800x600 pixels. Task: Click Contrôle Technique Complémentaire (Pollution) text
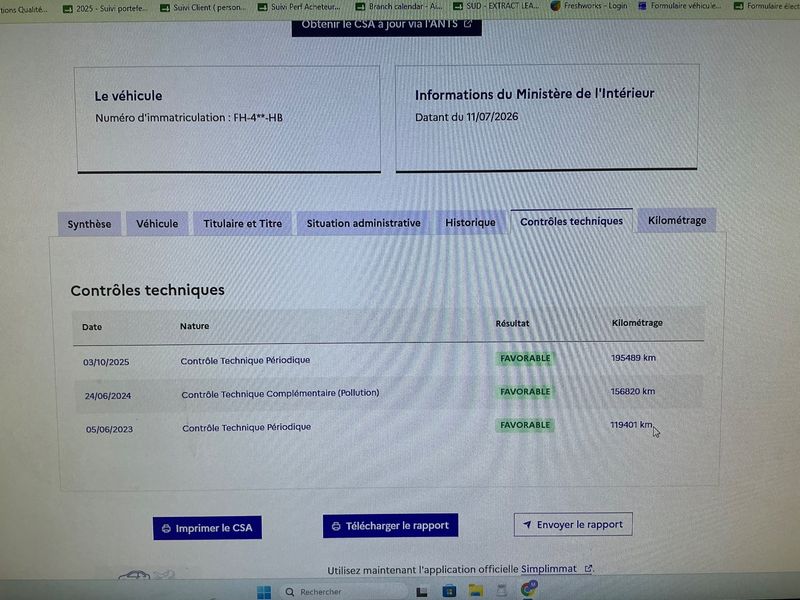281,393
